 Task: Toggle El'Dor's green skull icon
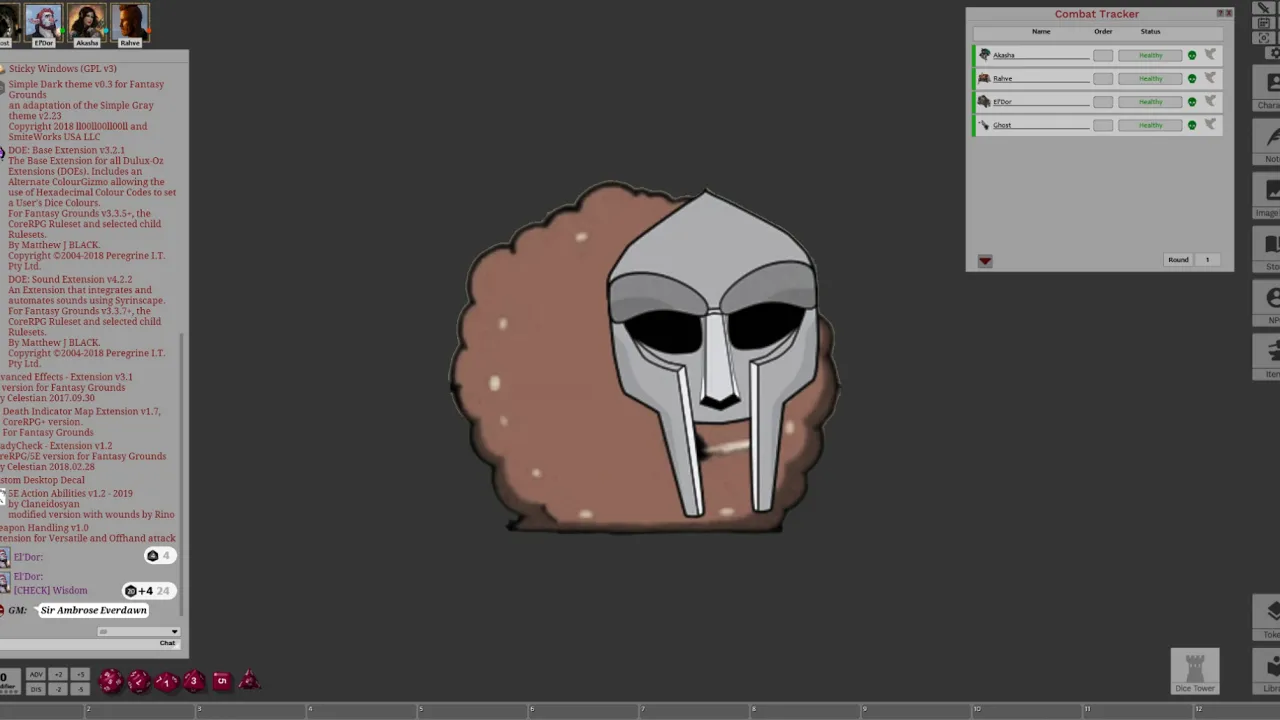(x=1192, y=101)
